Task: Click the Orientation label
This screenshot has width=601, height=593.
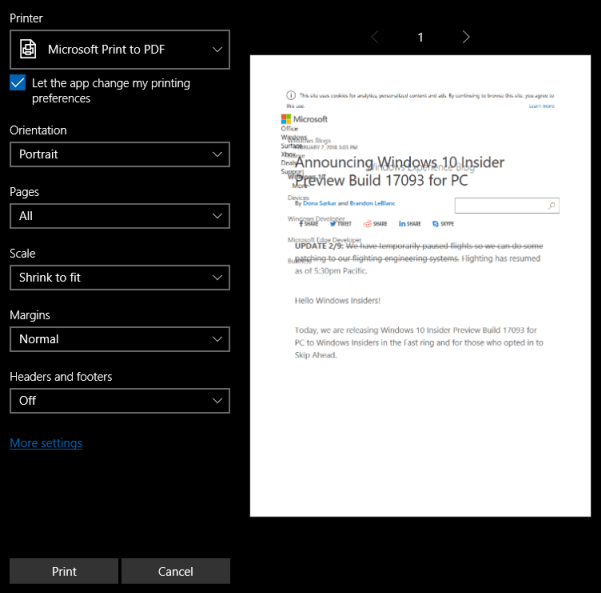Action: tap(38, 130)
